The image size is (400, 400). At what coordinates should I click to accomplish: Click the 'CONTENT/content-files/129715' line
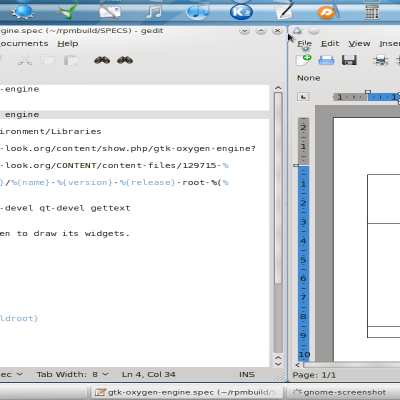click(x=114, y=165)
